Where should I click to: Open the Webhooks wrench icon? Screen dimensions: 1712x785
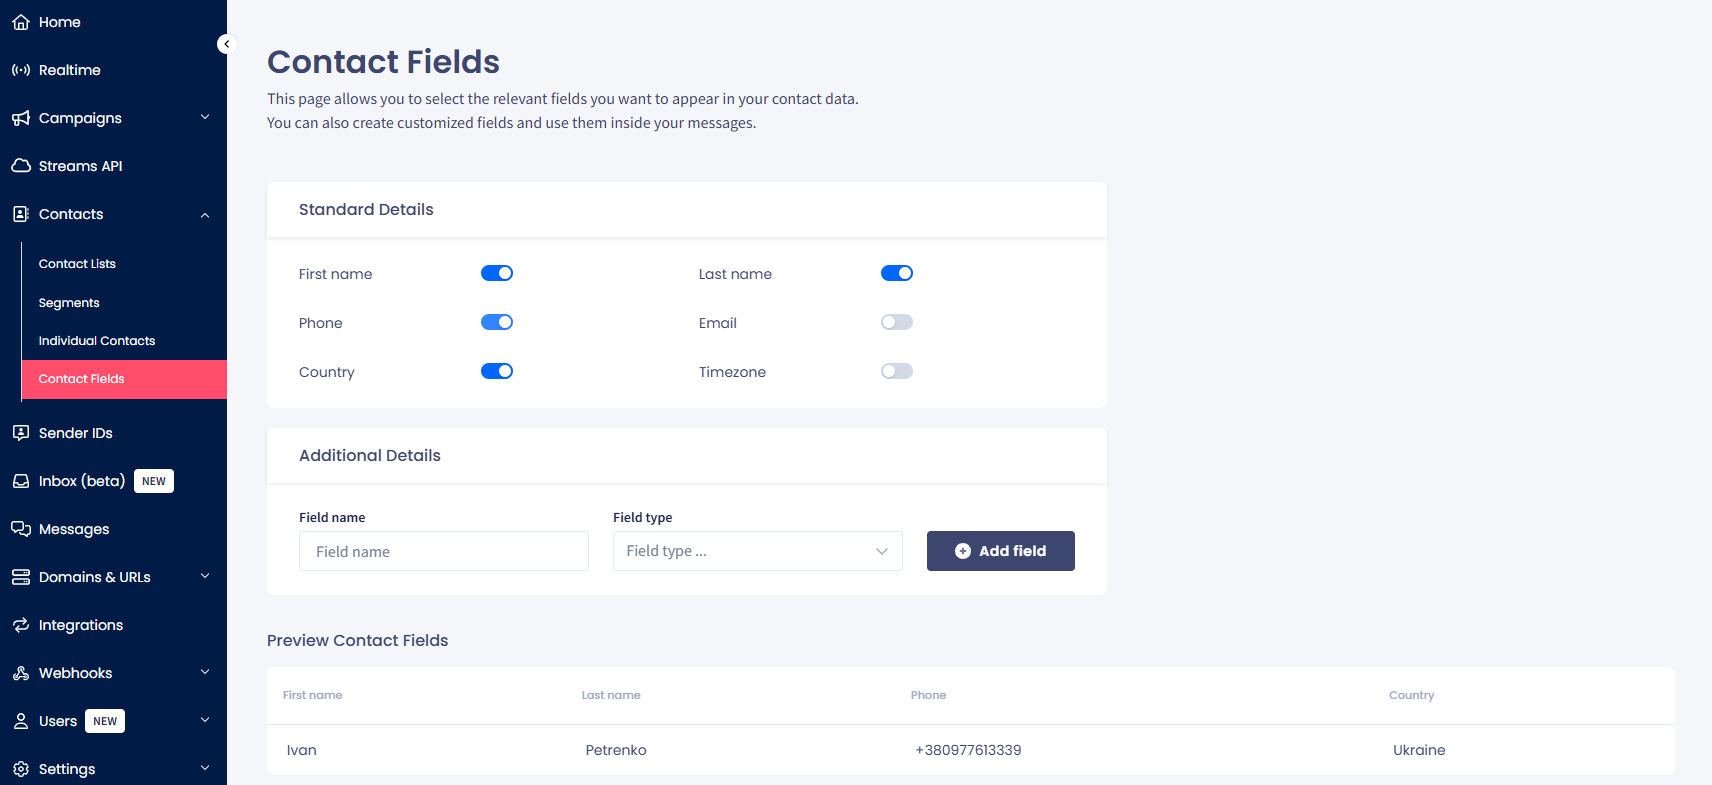(x=20, y=672)
